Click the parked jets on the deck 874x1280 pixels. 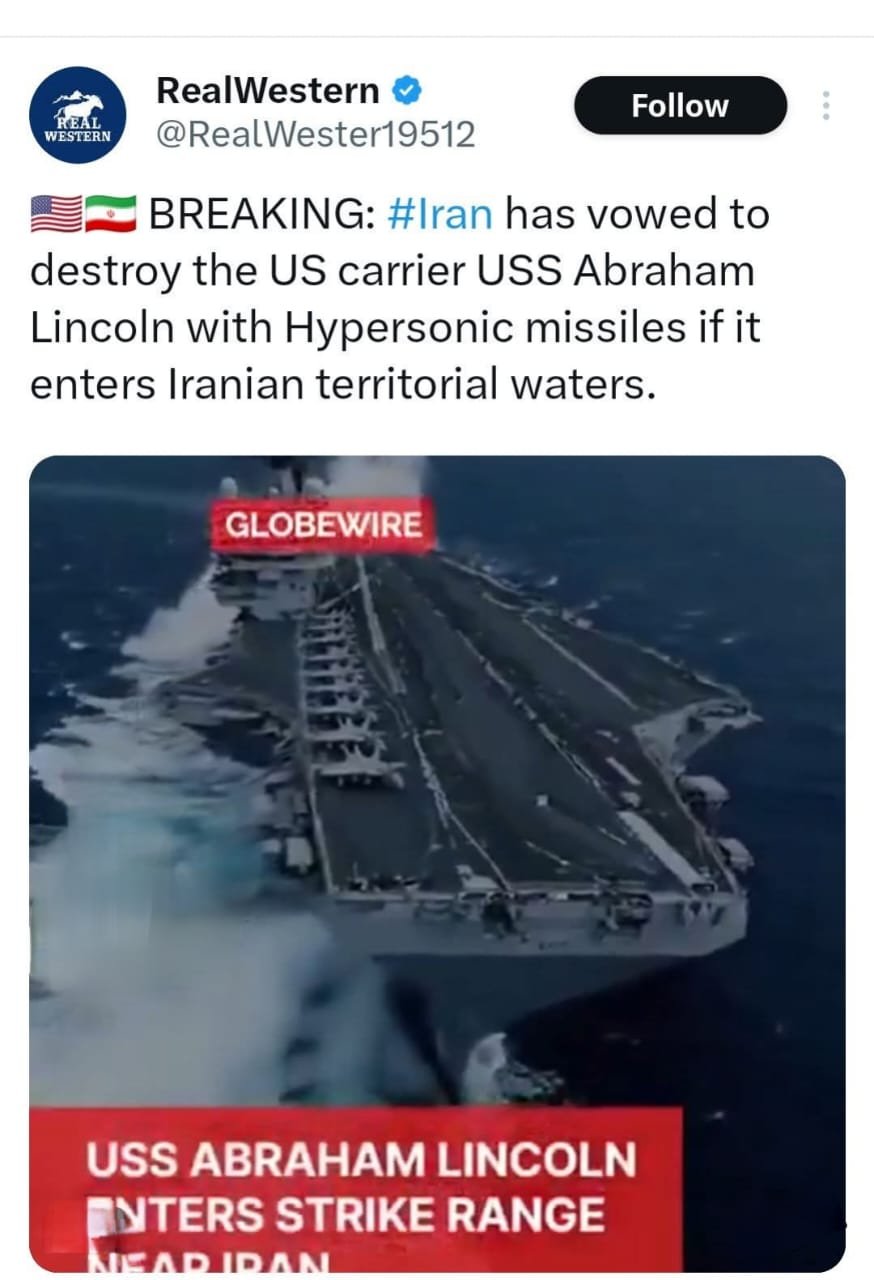tap(345, 700)
